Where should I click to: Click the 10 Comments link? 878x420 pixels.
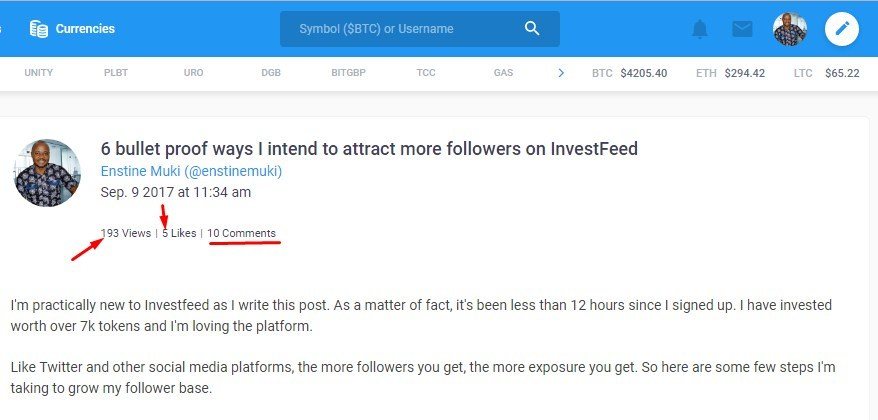[241, 233]
